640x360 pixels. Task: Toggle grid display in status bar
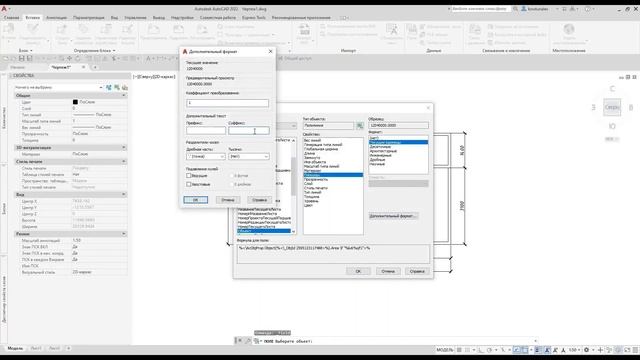click(459, 350)
